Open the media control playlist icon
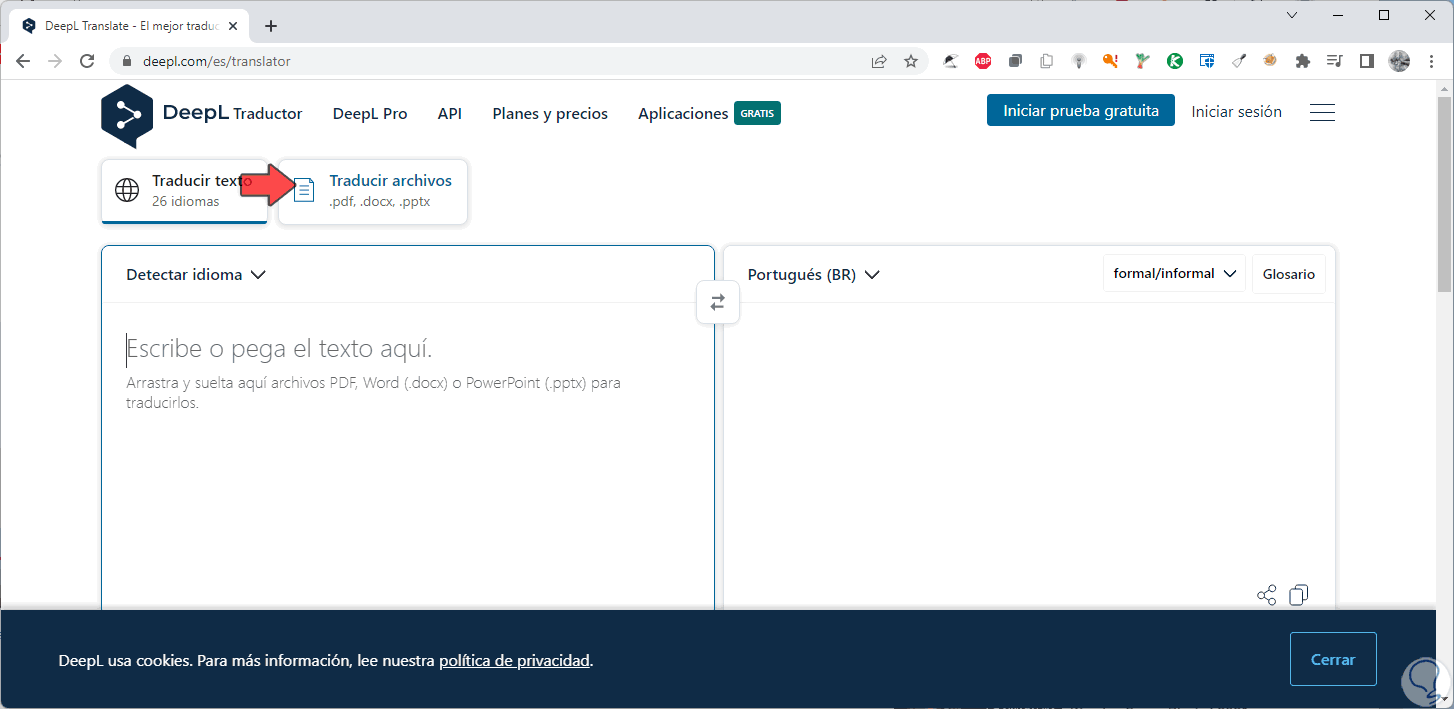Screen dimensions: 1454x709 [1334, 61]
